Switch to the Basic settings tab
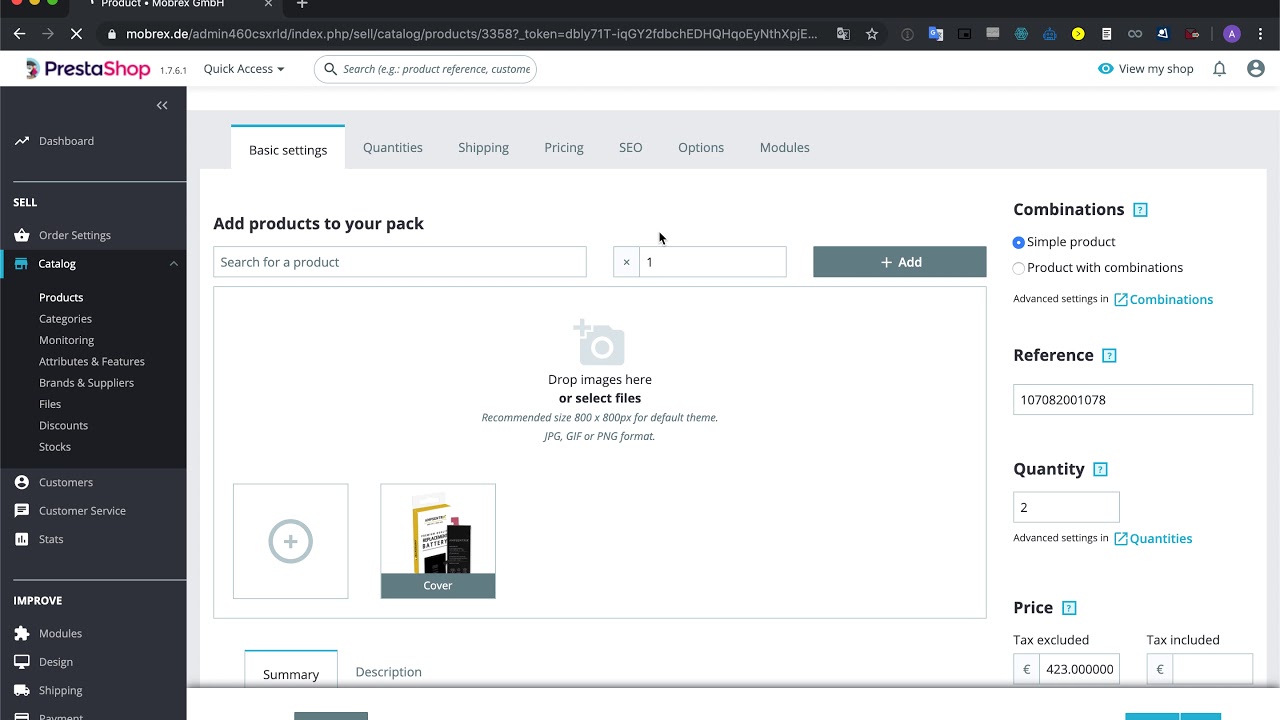1280x720 pixels. pyautogui.click(x=288, y=149)
